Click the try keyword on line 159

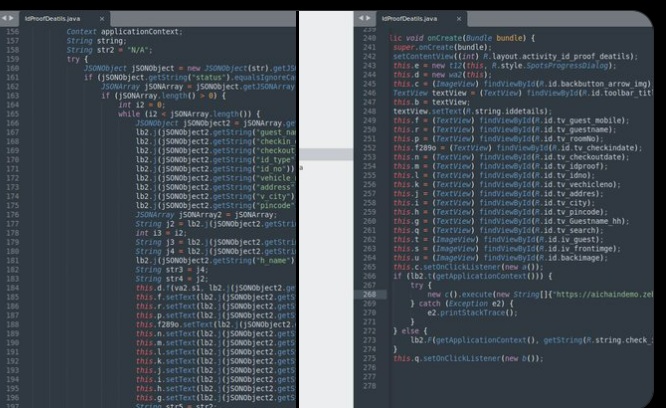(70, 58)
